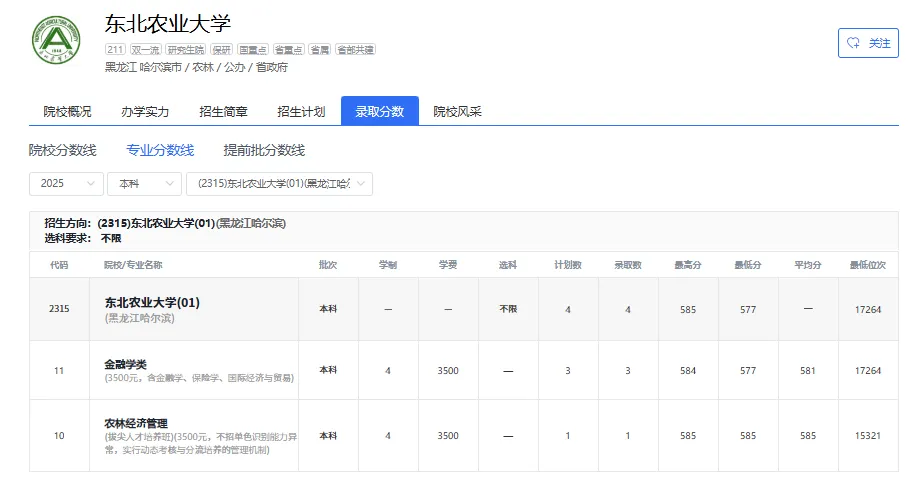Open the 院校风采 tab

[x=457, y=111]
